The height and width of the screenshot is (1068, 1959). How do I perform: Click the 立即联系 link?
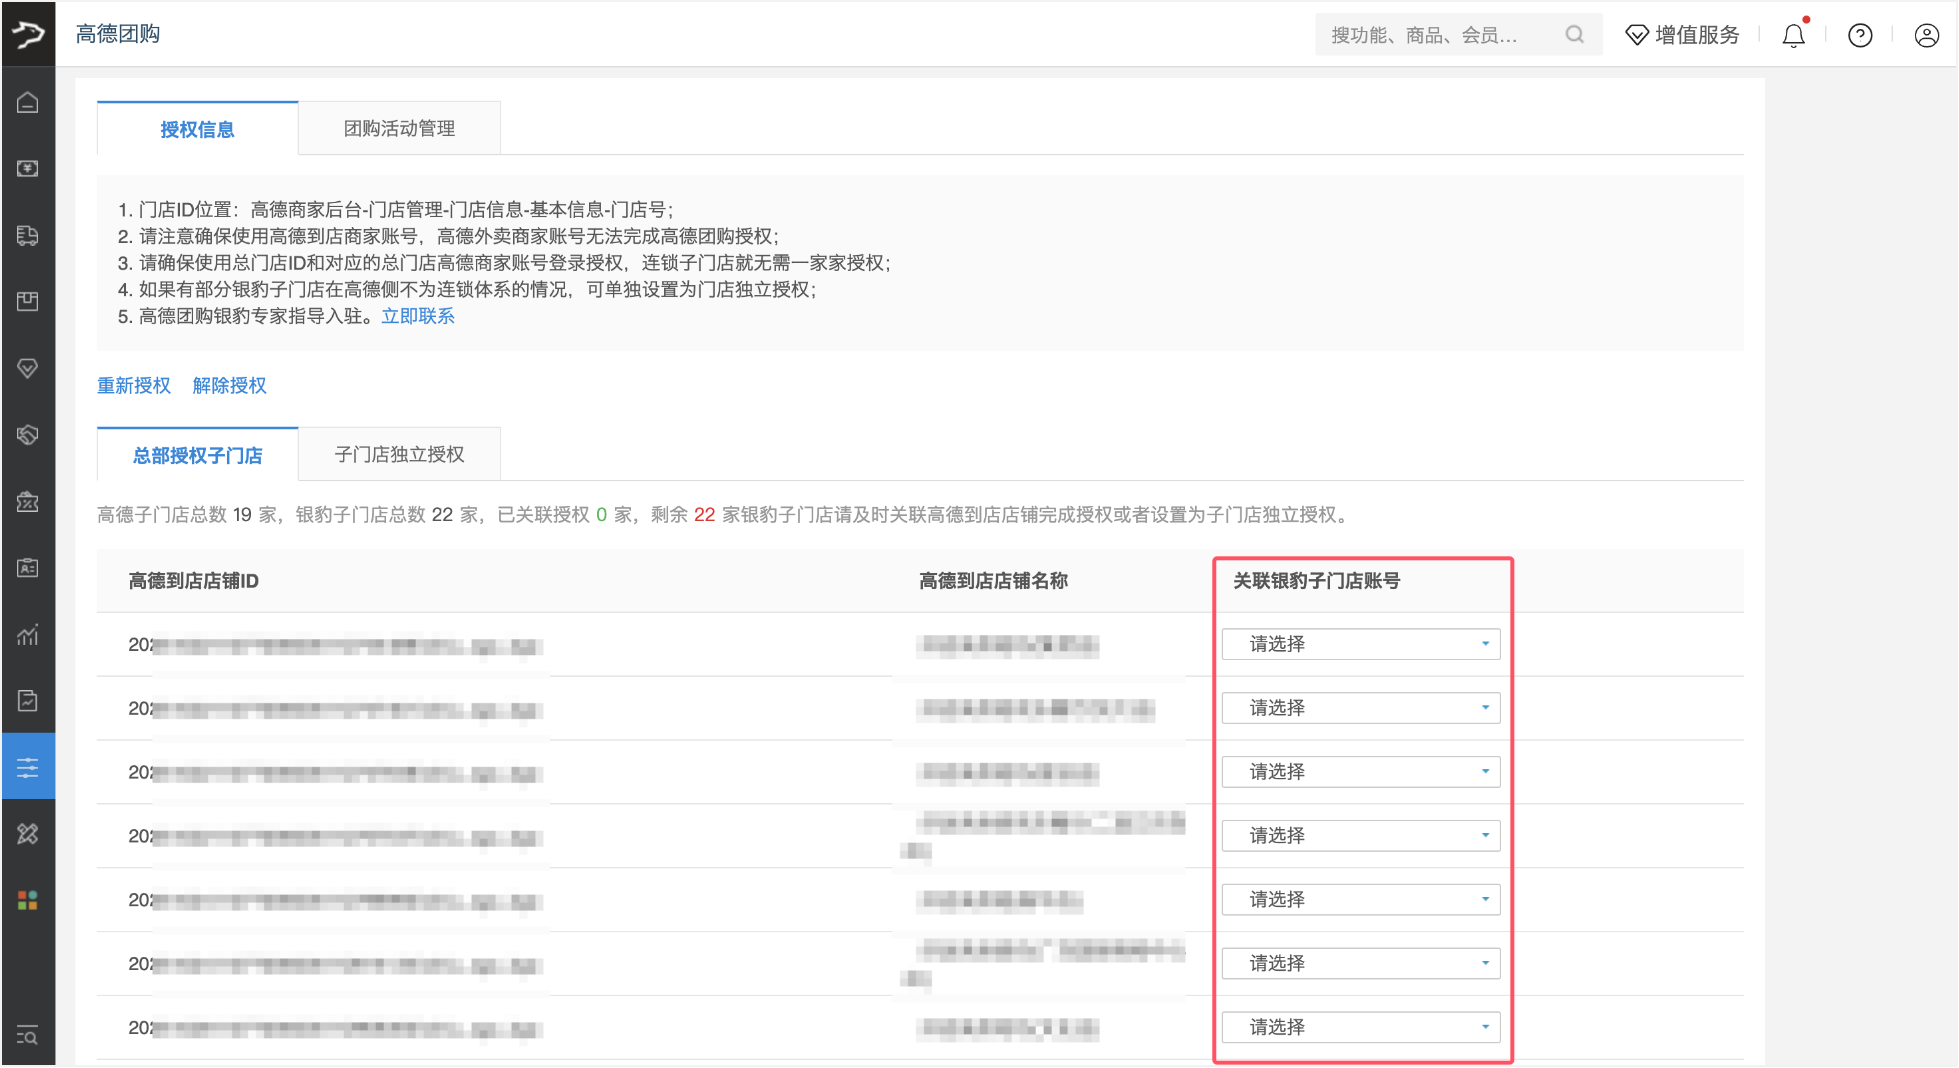(x=417, y=315)
